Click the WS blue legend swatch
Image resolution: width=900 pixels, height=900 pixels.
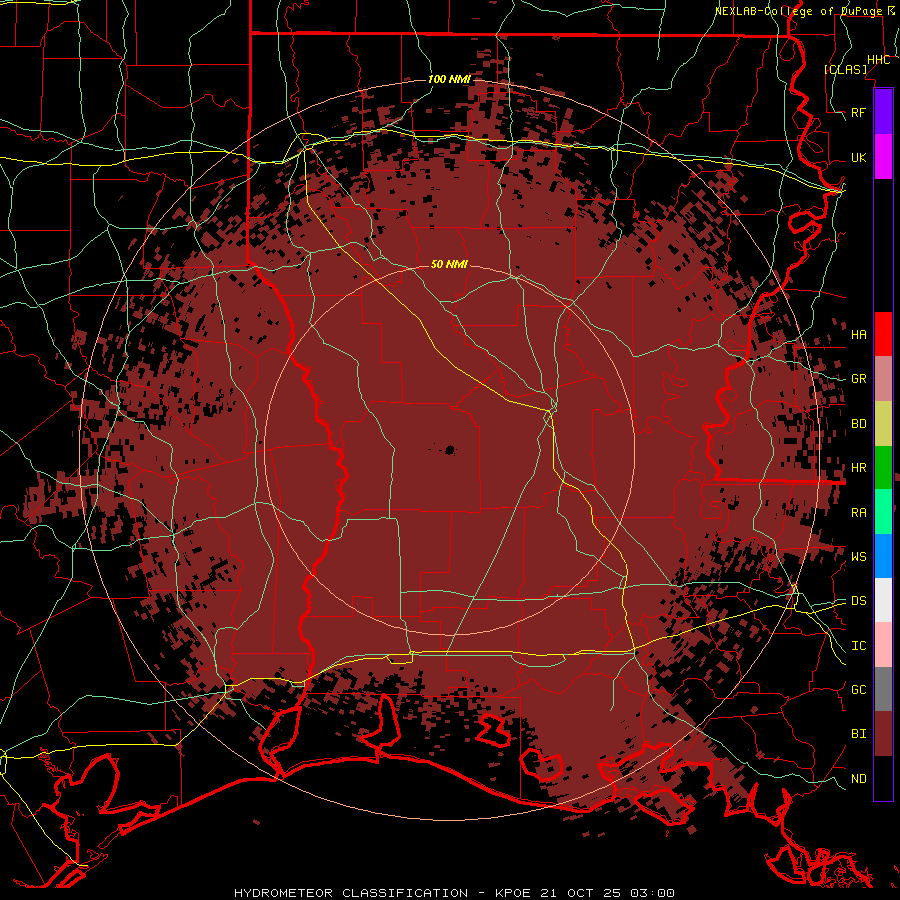(883, 556)
